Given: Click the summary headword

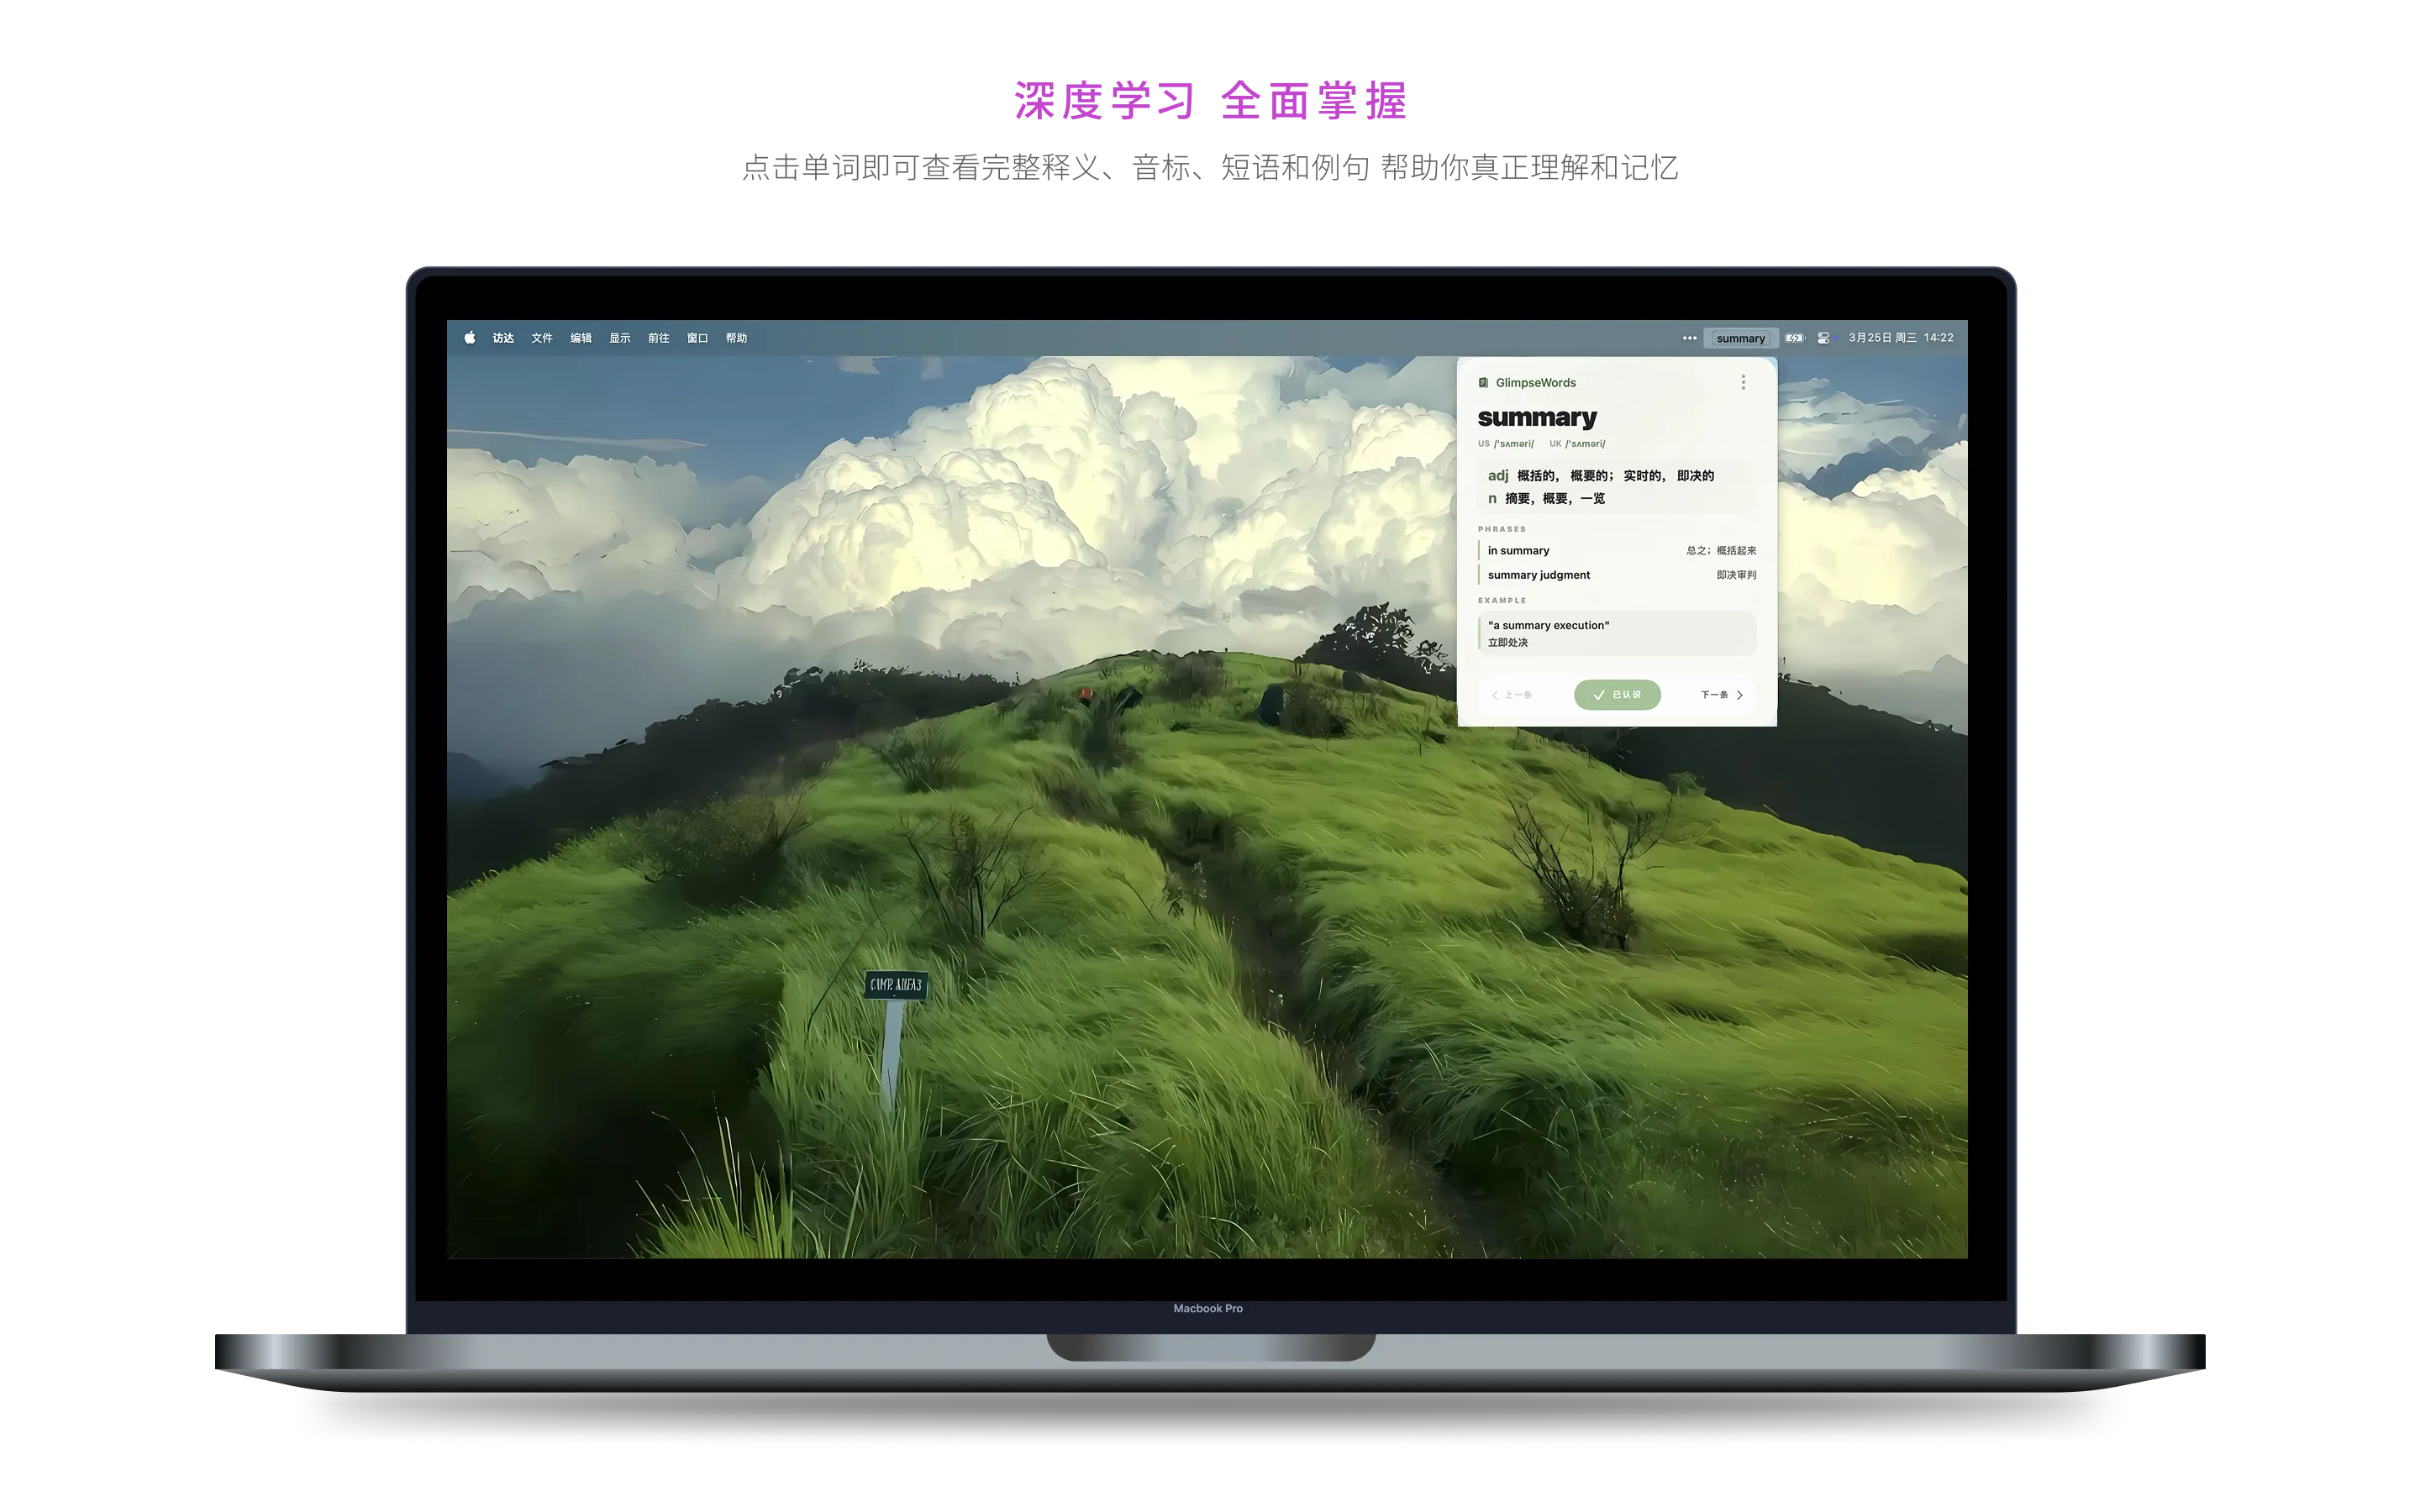Looking at the screenshot, I should tap(1537, 417).
